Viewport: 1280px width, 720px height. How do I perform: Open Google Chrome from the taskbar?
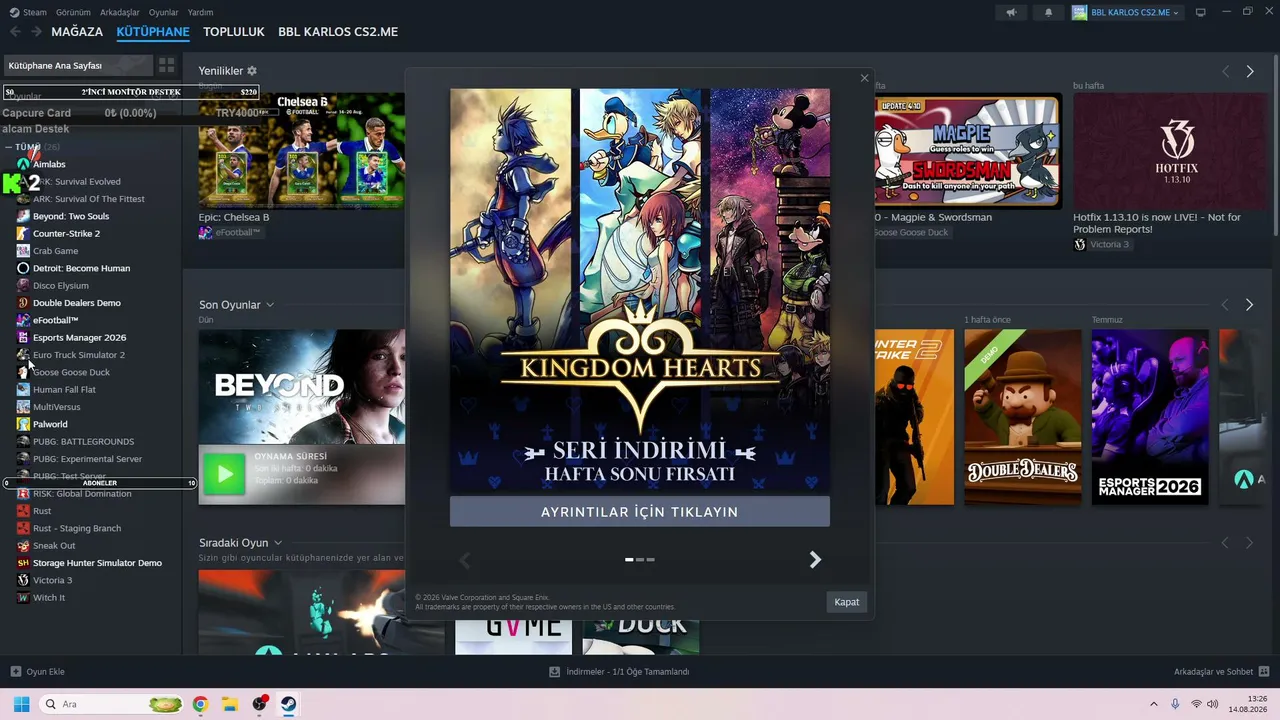200,704
